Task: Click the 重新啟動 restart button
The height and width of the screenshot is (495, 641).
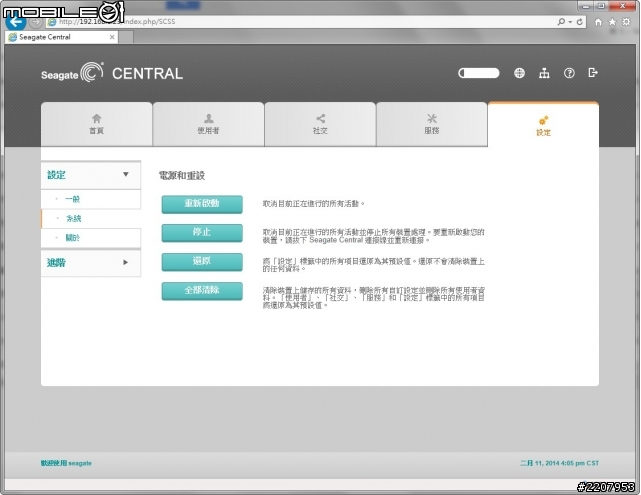Action: (202, 204)
